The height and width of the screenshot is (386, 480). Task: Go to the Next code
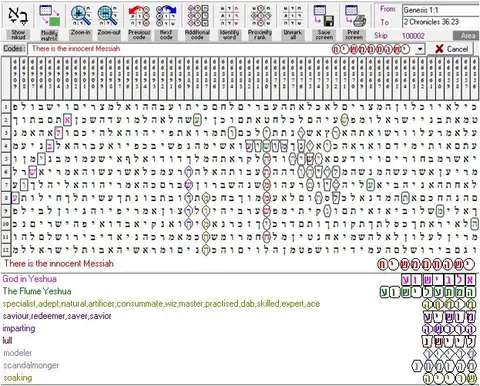(166, 16)
